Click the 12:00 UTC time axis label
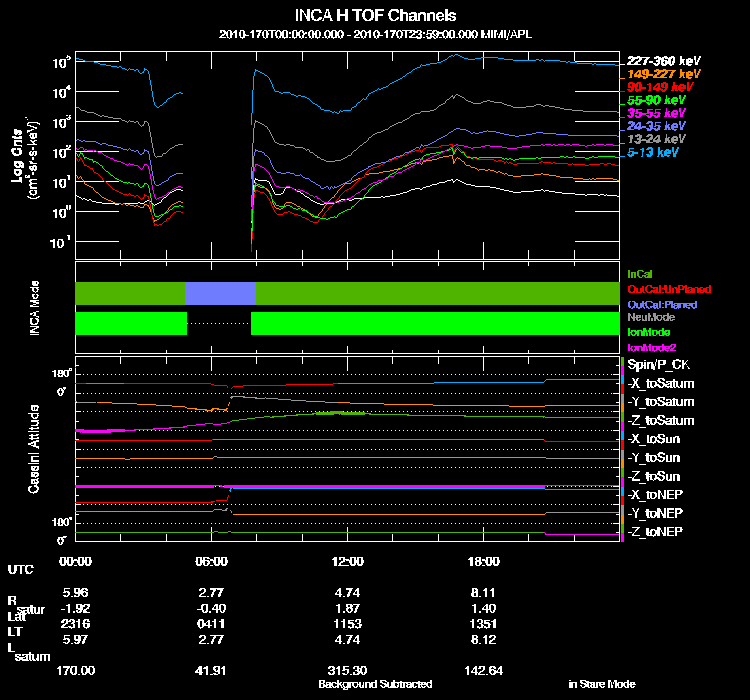 pyautogui.click(x=347, y=561)
